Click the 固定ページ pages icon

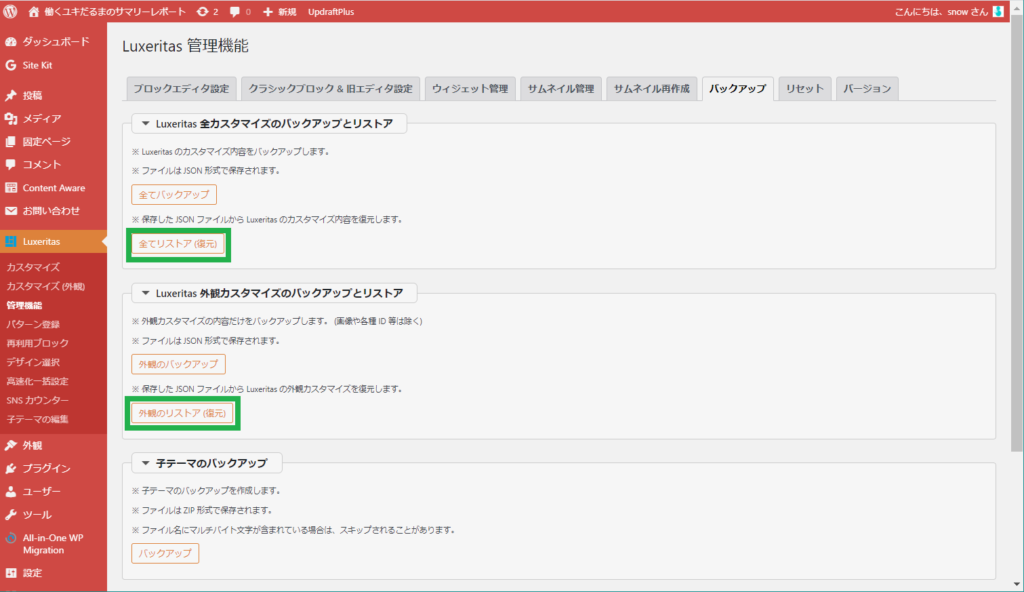pos(10,142)
